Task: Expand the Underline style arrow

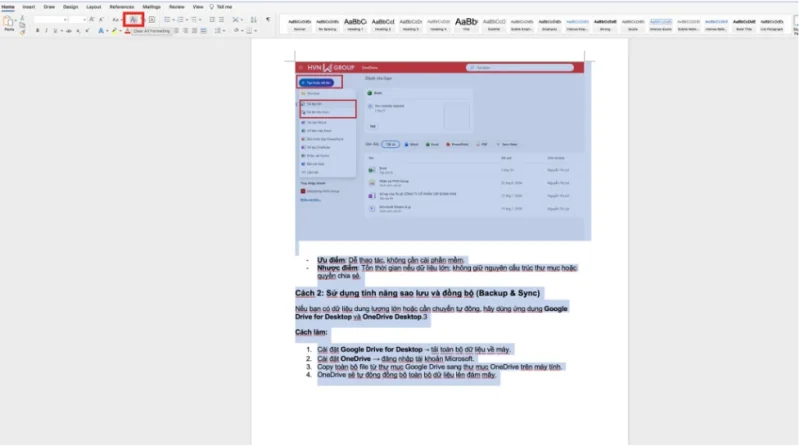Action: pos(61,31)
